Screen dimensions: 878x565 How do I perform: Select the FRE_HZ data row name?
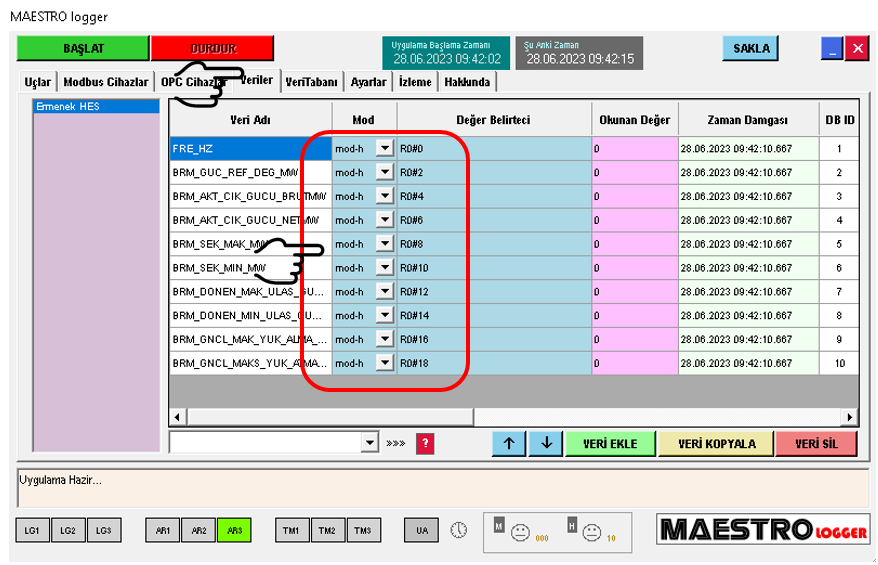[251, 148]
